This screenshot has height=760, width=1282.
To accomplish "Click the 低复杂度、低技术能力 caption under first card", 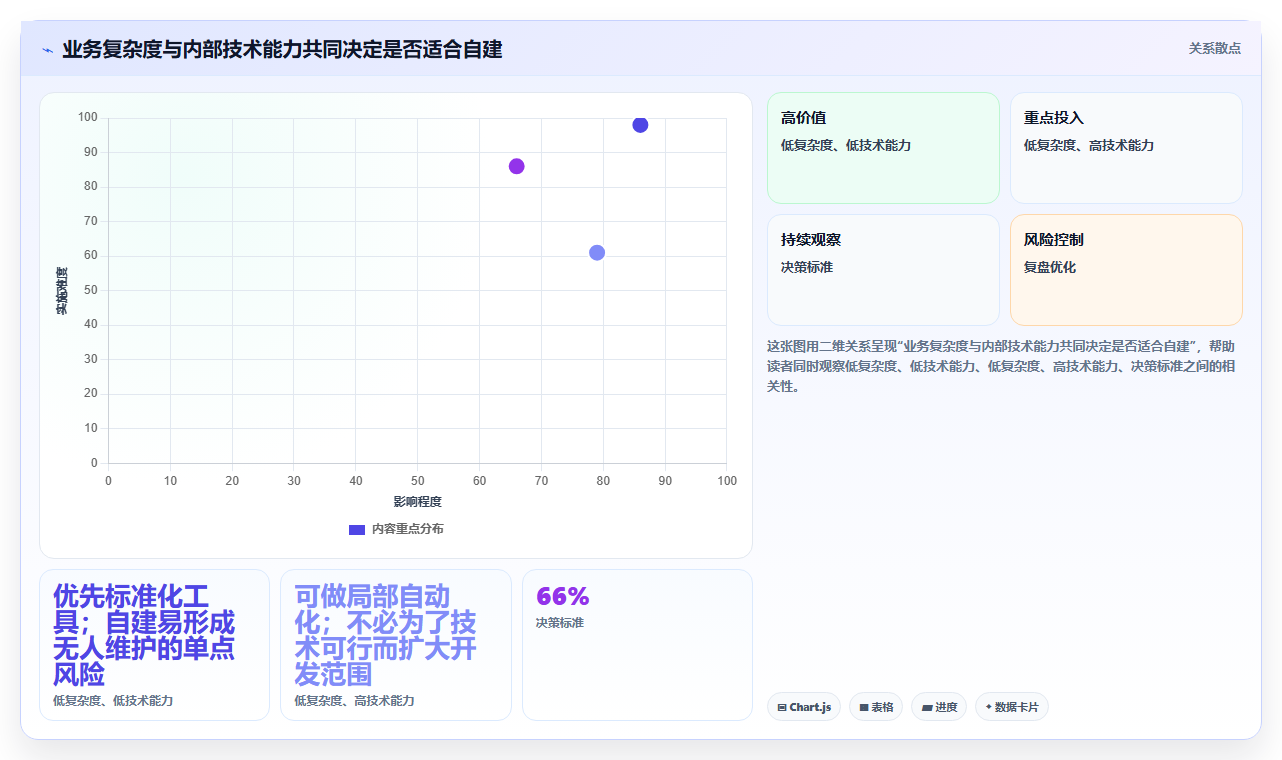I will coord(113,701).
